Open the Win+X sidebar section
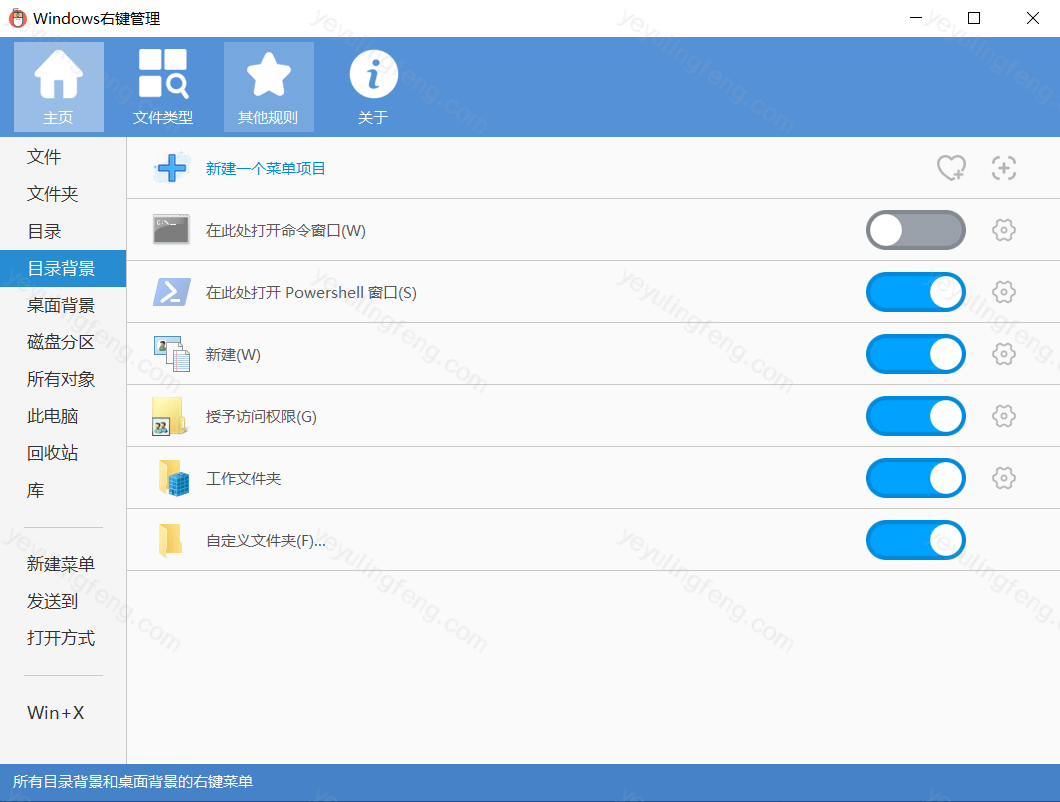The image size is (1060, 802). (56, 713)
